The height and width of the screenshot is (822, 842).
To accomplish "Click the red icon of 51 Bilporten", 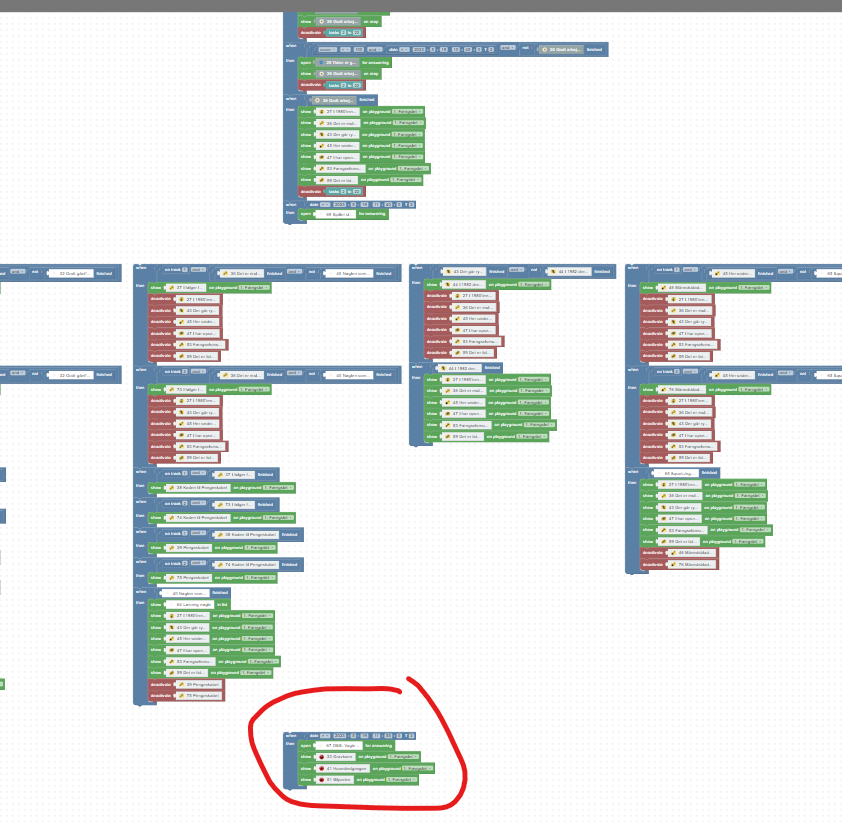I will click(322, 780).
